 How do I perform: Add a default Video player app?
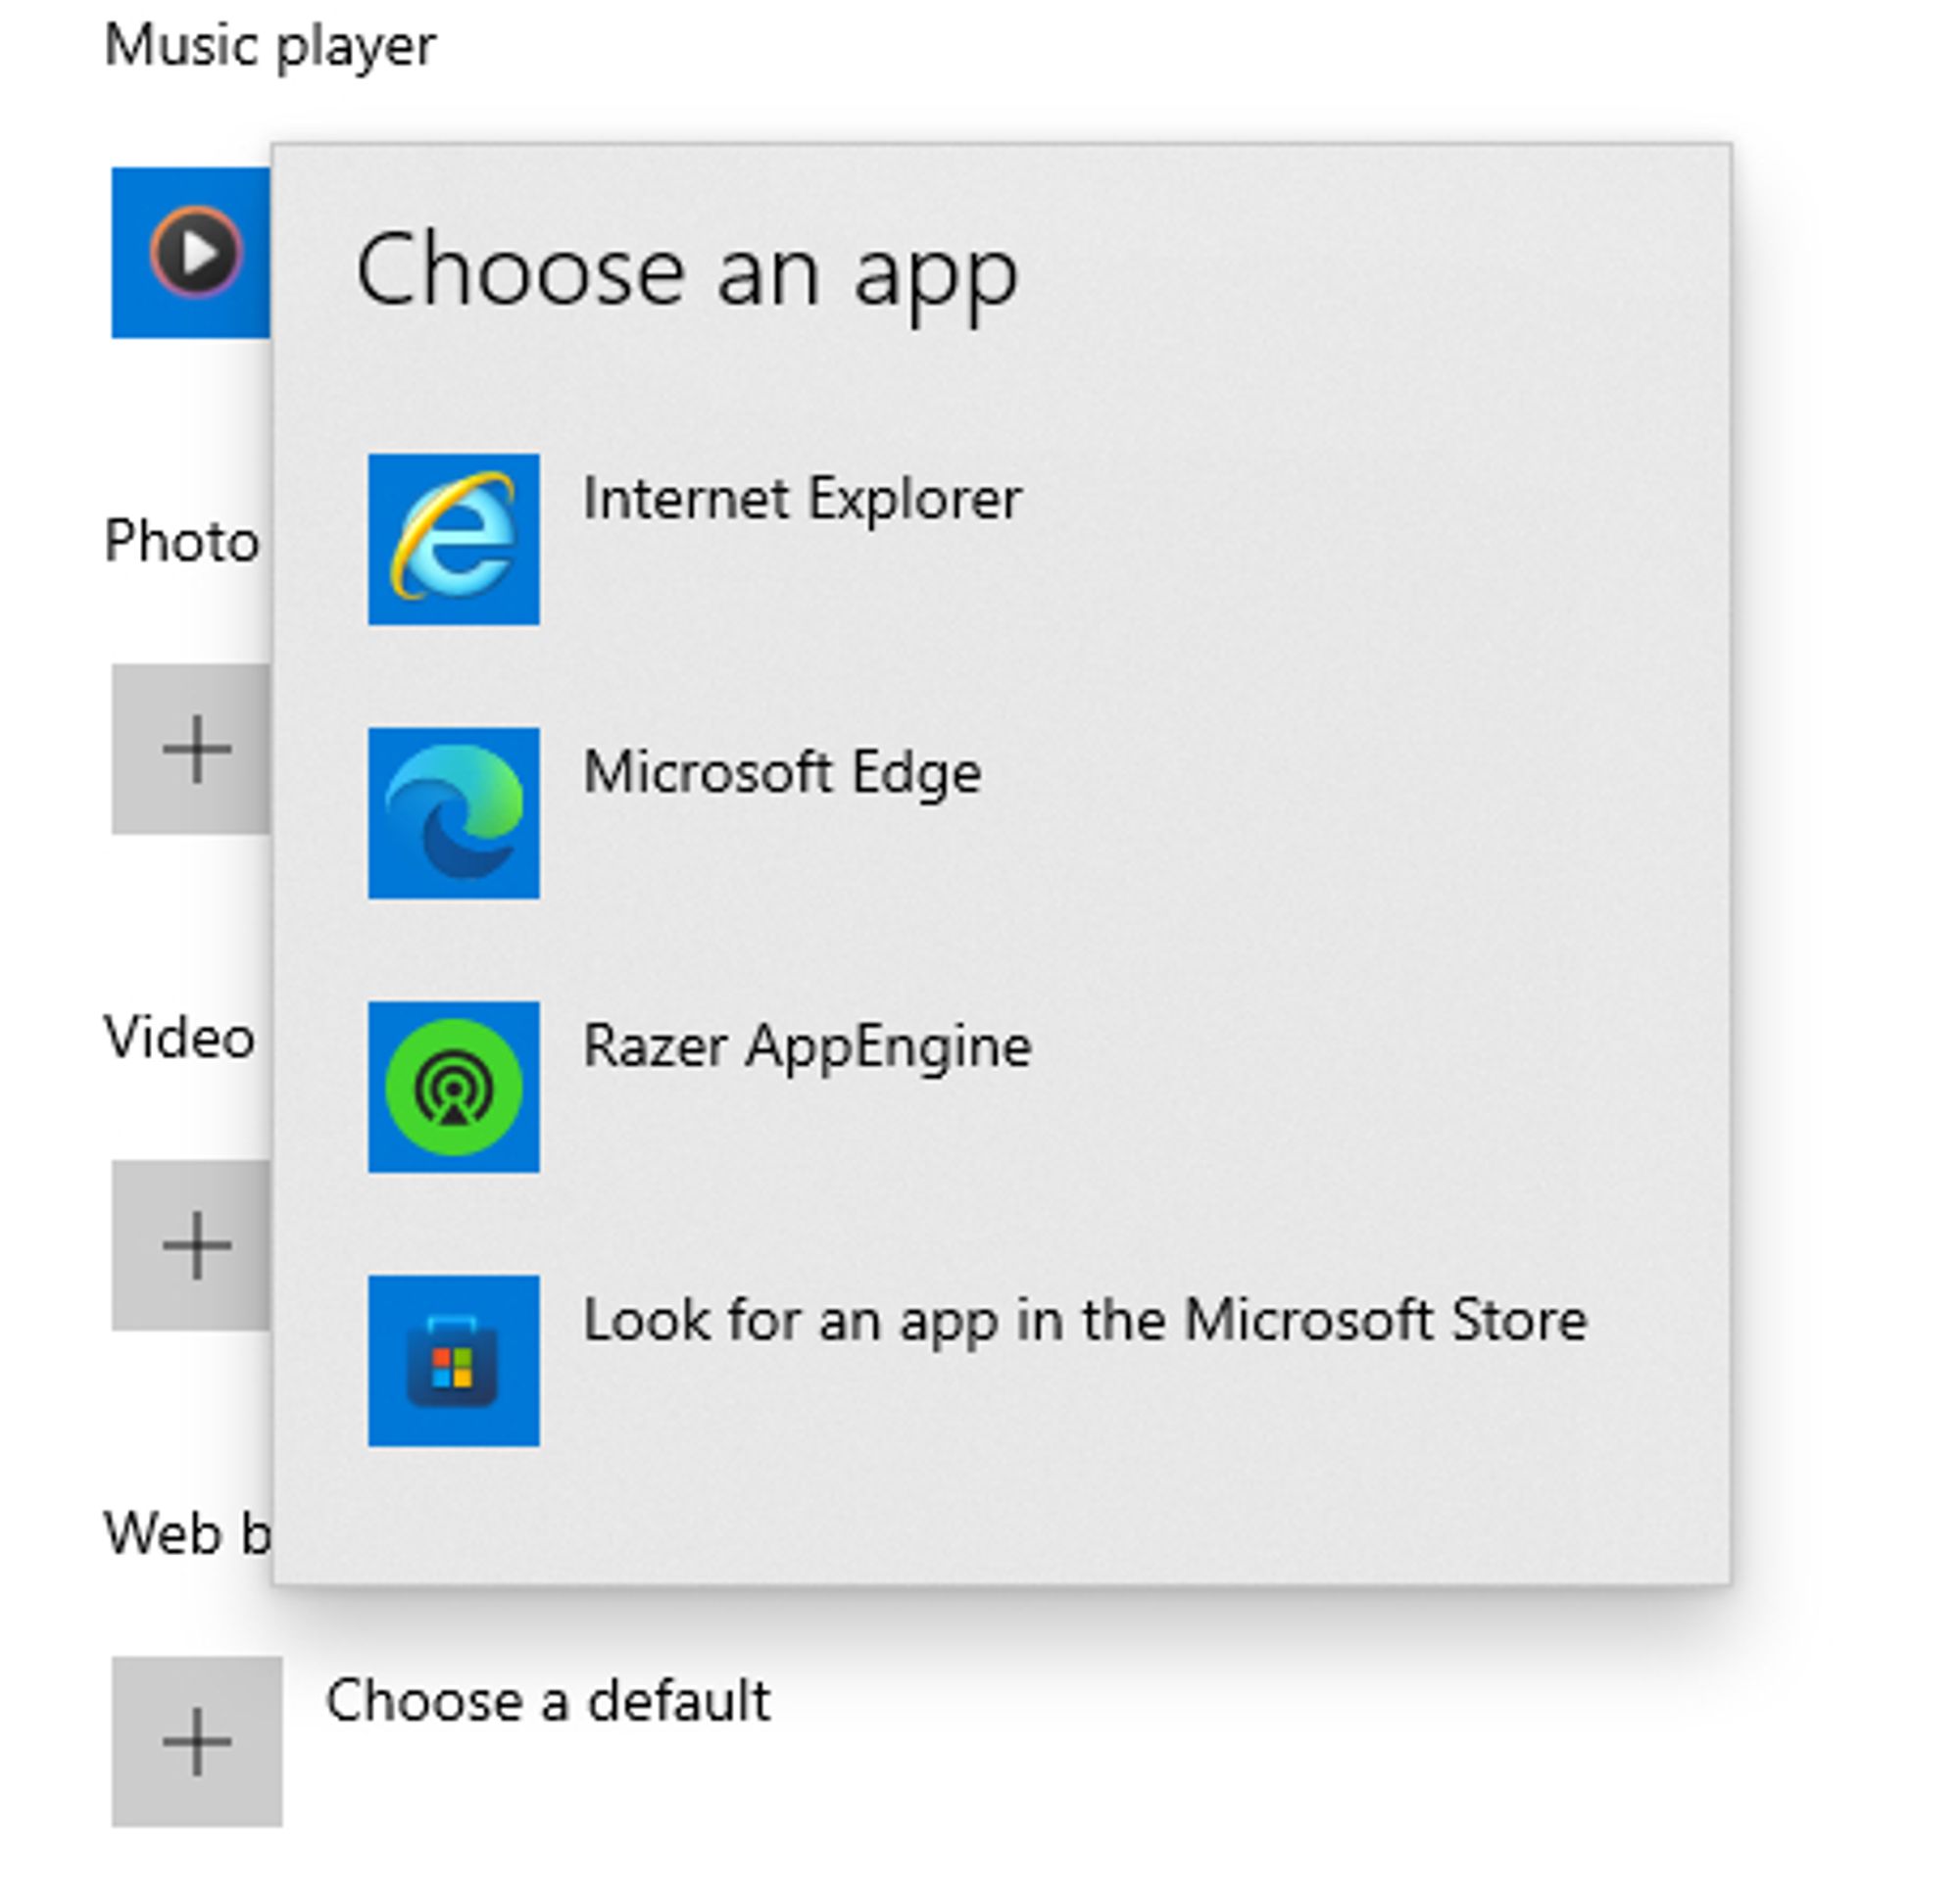(191, 1246)
